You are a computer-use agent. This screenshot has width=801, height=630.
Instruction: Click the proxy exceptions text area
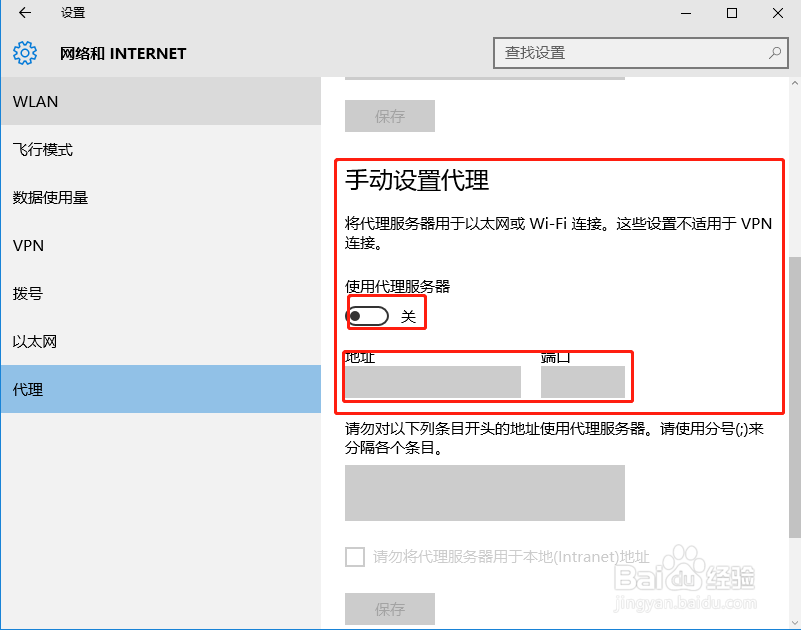[485, 493]
